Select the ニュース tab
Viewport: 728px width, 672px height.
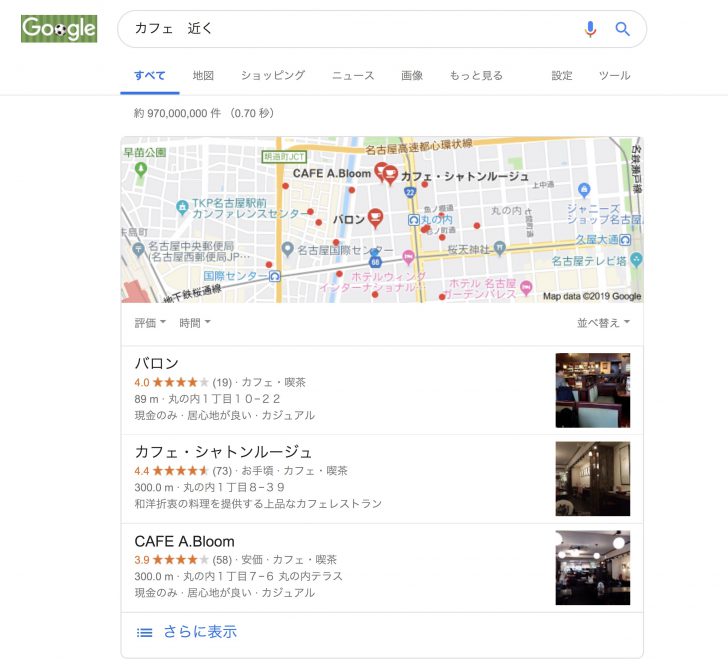tap(353, 76)
